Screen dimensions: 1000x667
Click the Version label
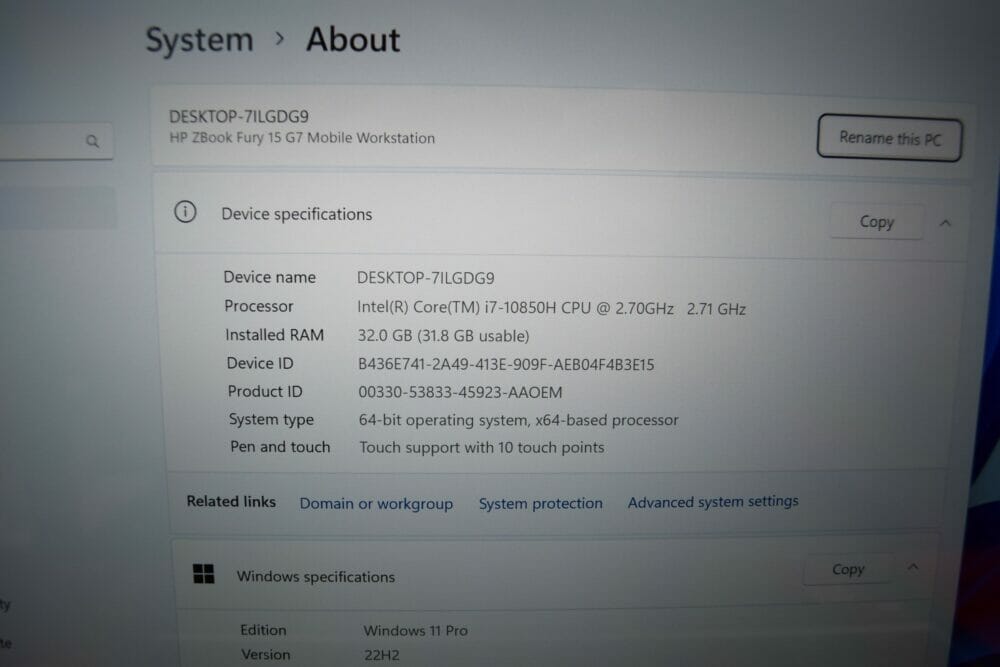(x=265, y=654)
